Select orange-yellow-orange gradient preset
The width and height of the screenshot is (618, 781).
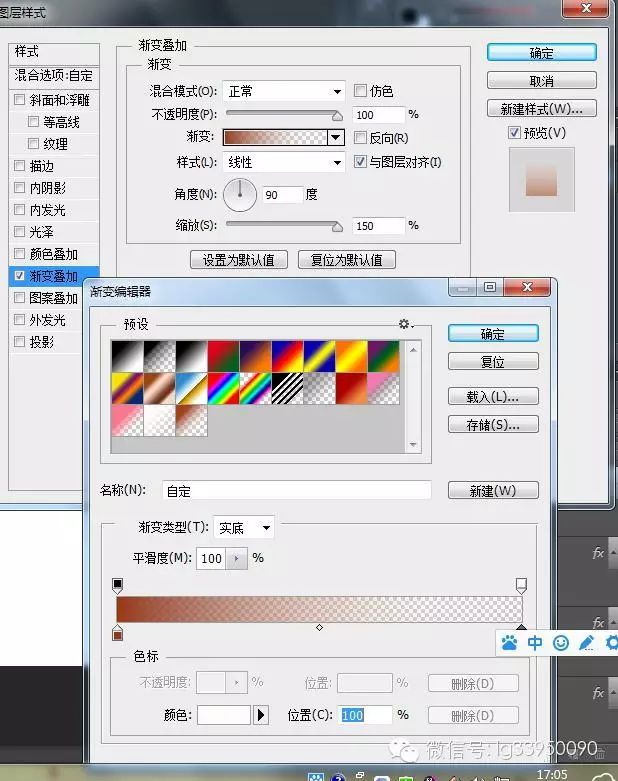coord(352,356)
